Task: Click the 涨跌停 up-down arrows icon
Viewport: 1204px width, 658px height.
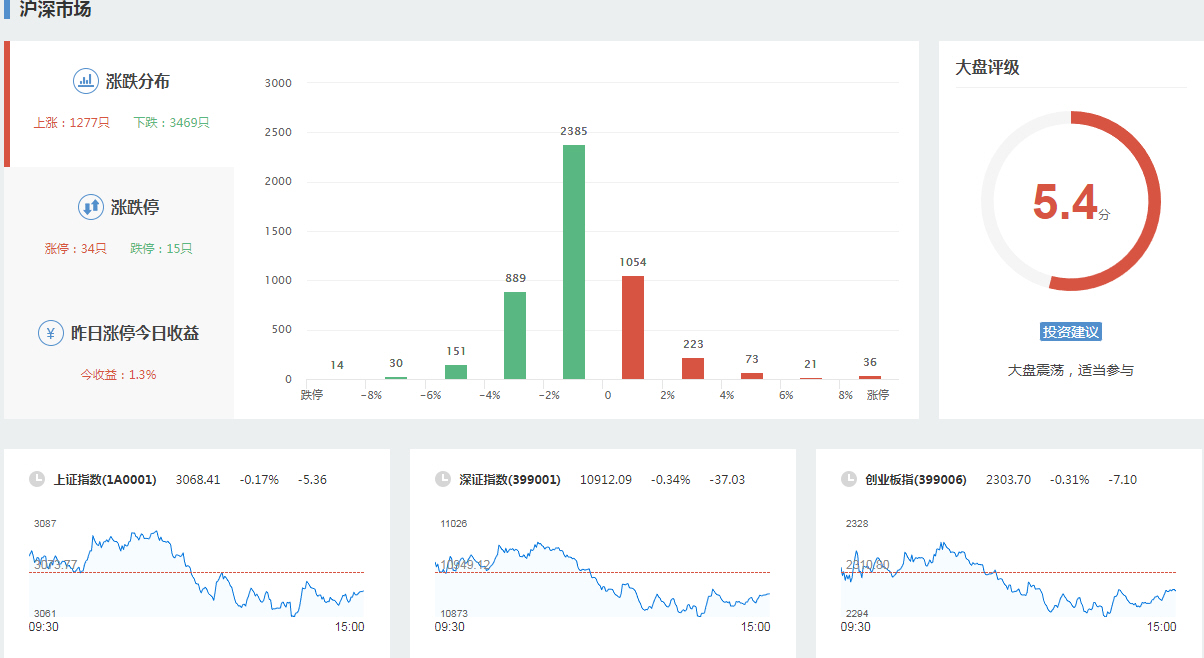Action: pyautogui.click(x=90, y=207)
